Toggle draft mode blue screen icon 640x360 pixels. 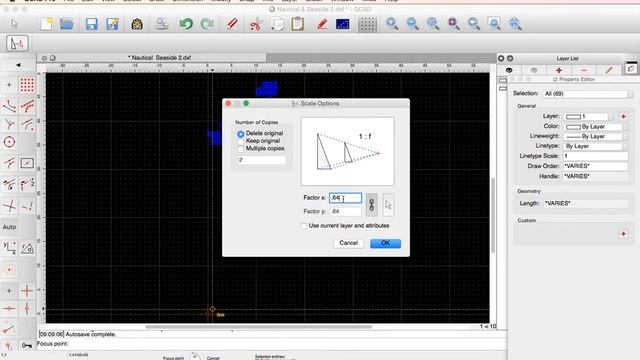tap(342, 24)
